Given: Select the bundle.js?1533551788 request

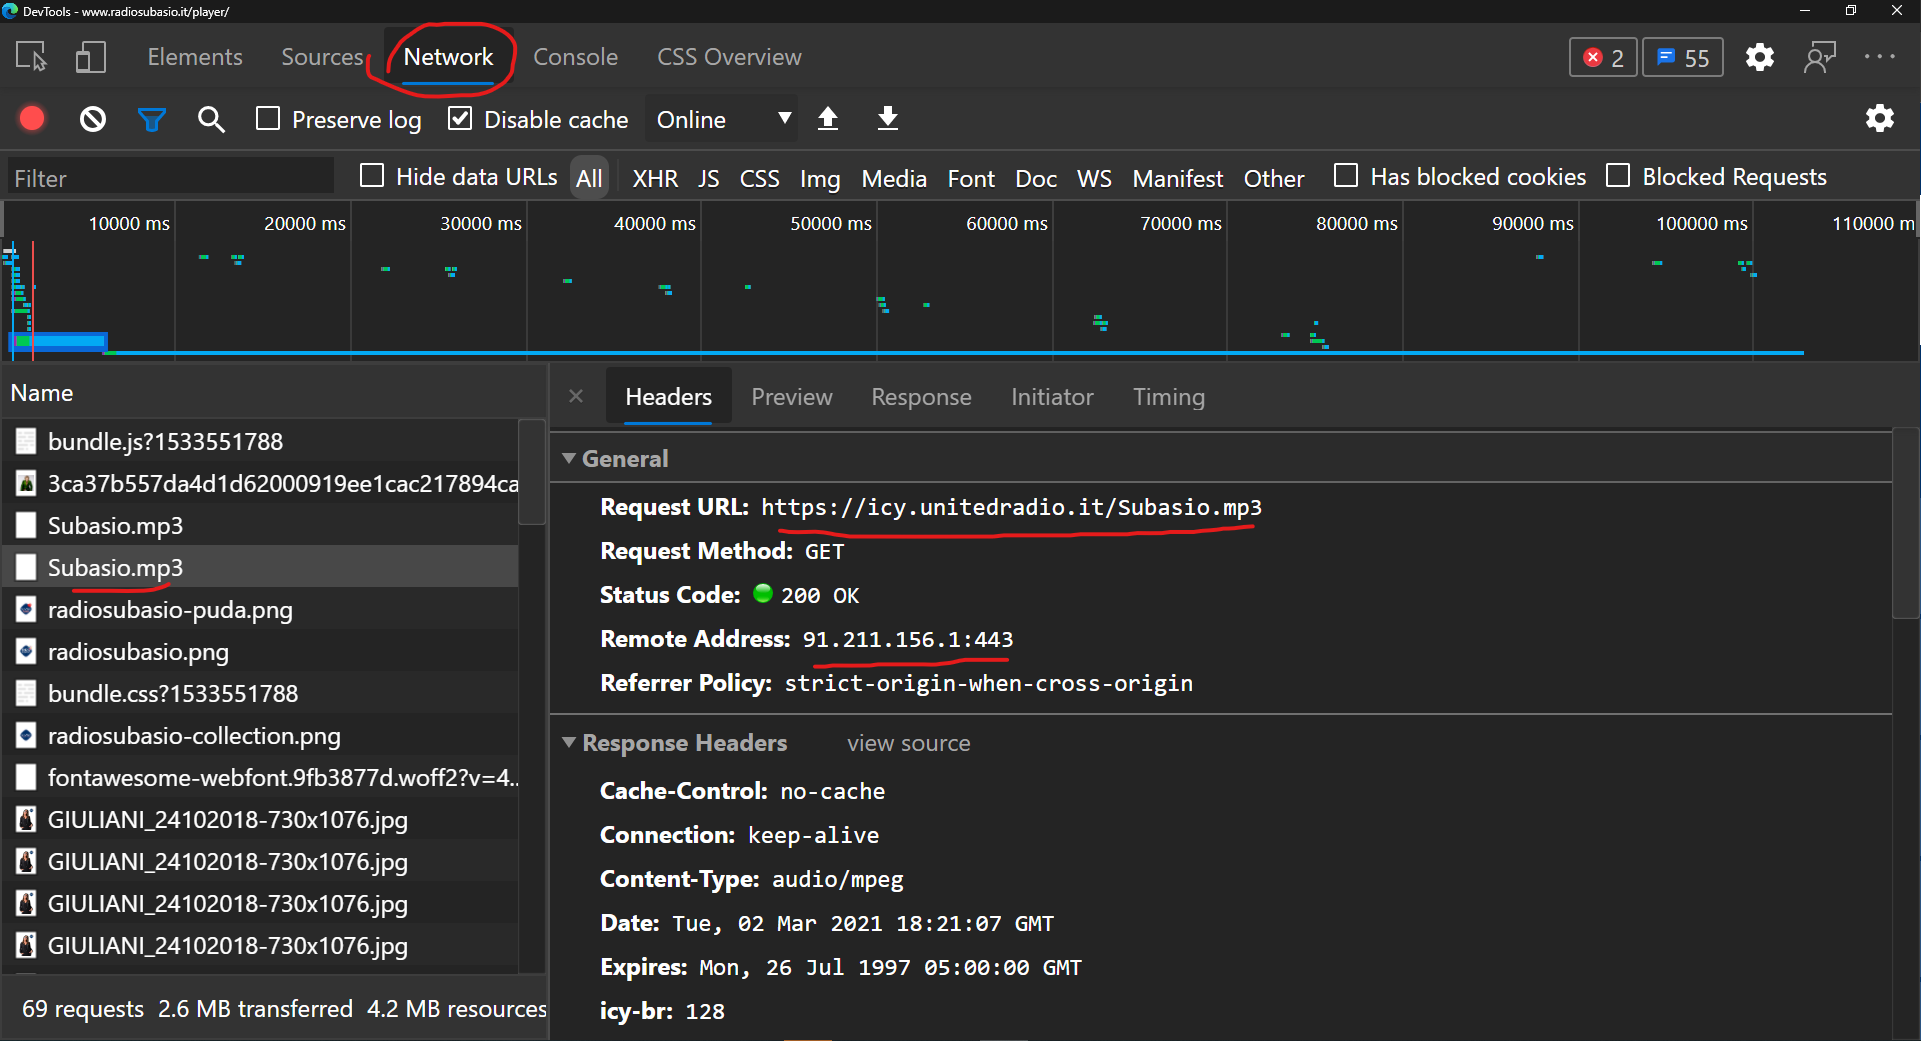Looking at the screenshot, I should point(260,441).
